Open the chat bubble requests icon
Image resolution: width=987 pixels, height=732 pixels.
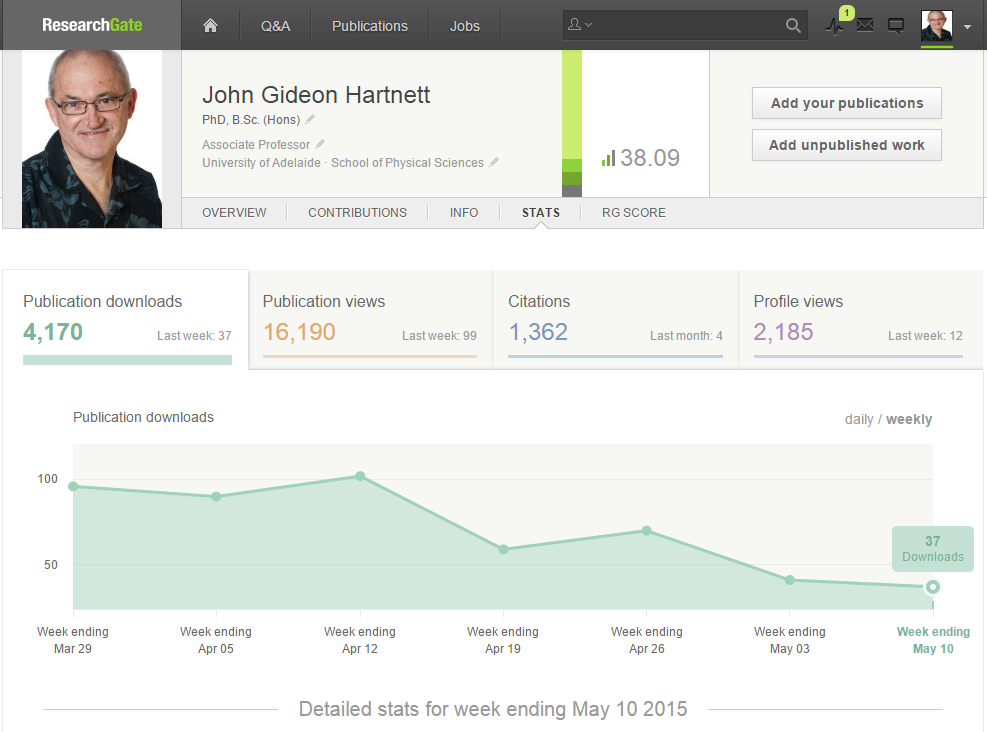pyautogui.click(x=896, y=26)
